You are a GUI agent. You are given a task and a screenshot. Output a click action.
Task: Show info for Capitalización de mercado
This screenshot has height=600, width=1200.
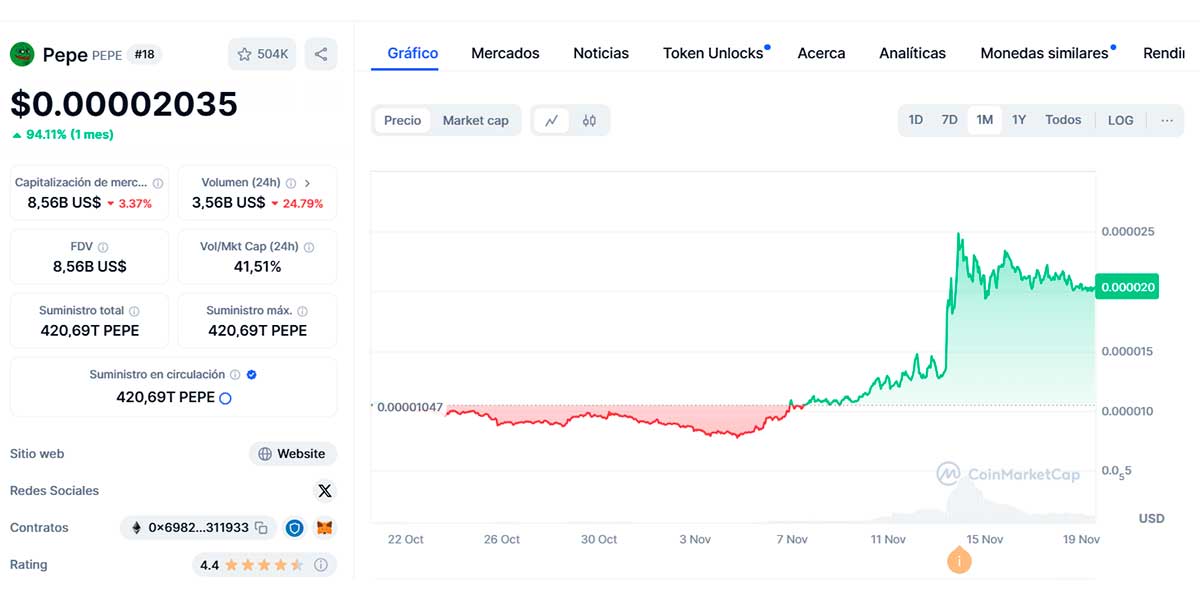pyautogui.click(x=157, y=183)
